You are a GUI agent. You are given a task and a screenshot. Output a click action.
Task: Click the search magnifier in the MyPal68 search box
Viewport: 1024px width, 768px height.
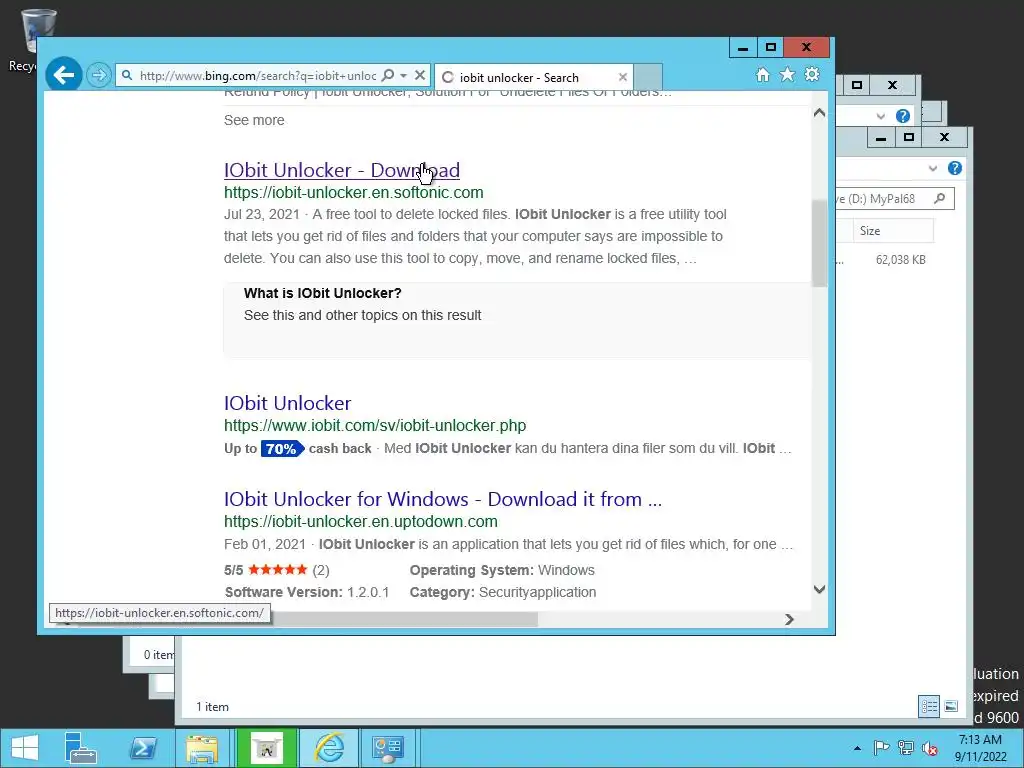click(x=940, y=198)
